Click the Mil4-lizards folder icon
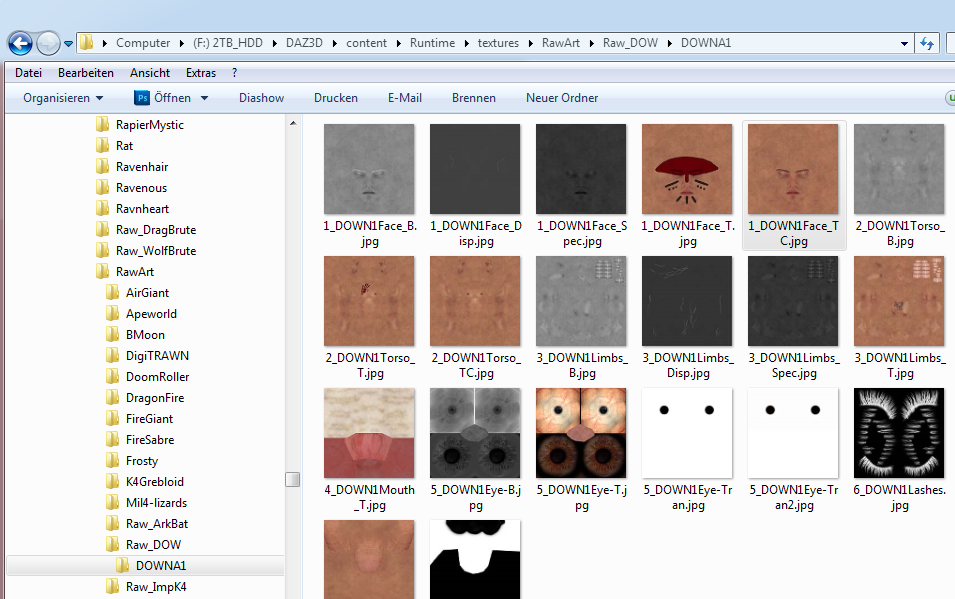The width and height of the screenshot is (955, 599). [x=113, y=503]
